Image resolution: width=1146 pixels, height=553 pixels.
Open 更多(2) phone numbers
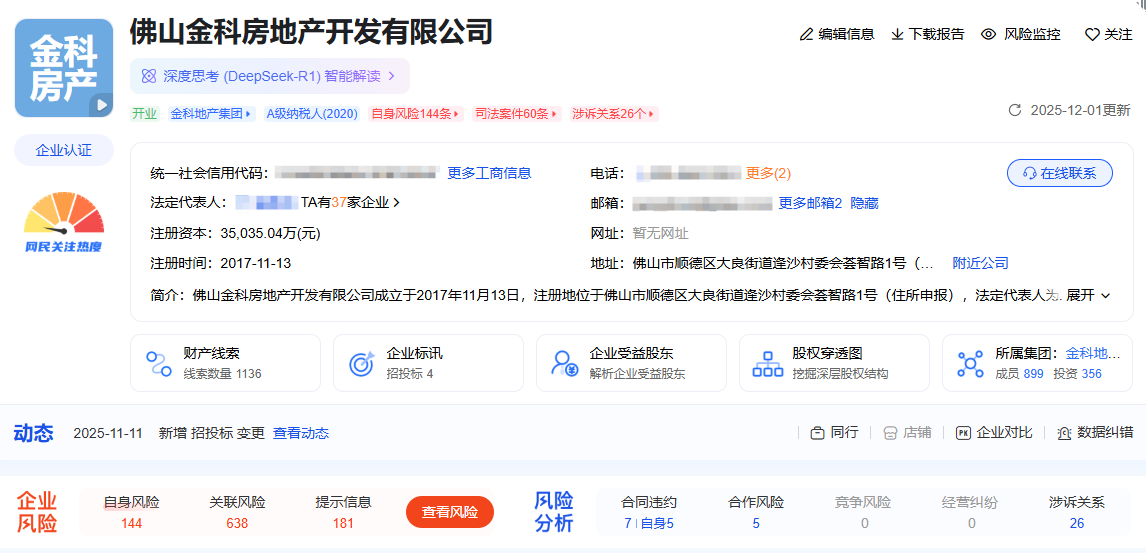point(768,173)
